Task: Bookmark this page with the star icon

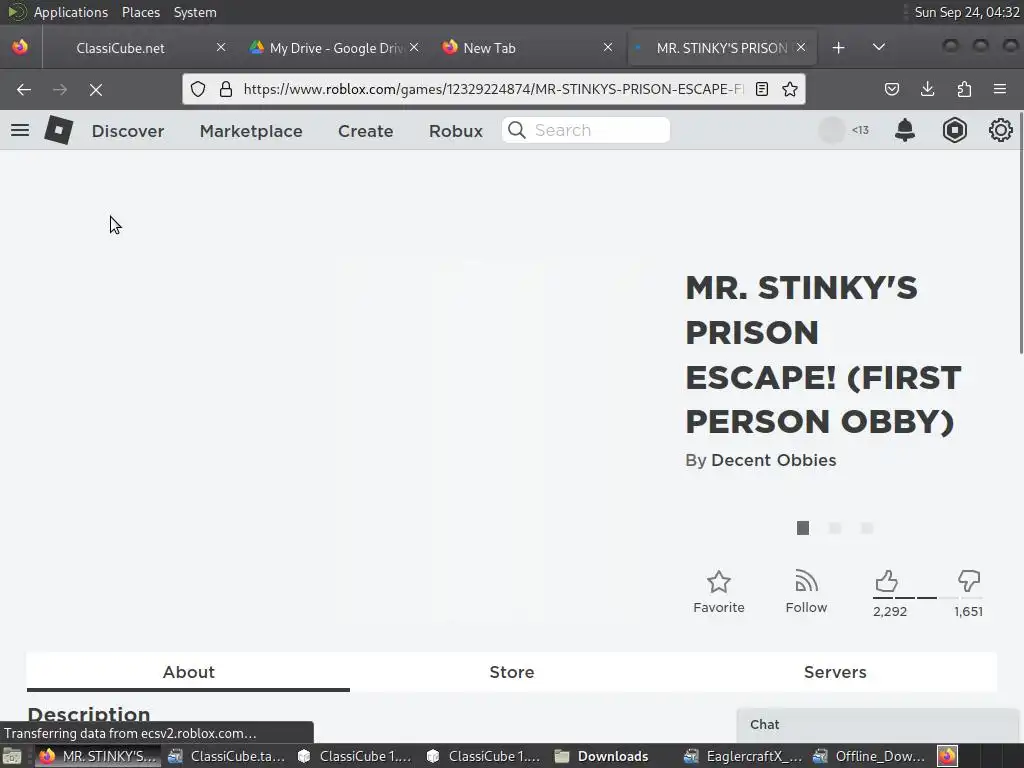Action: [790, 89]
